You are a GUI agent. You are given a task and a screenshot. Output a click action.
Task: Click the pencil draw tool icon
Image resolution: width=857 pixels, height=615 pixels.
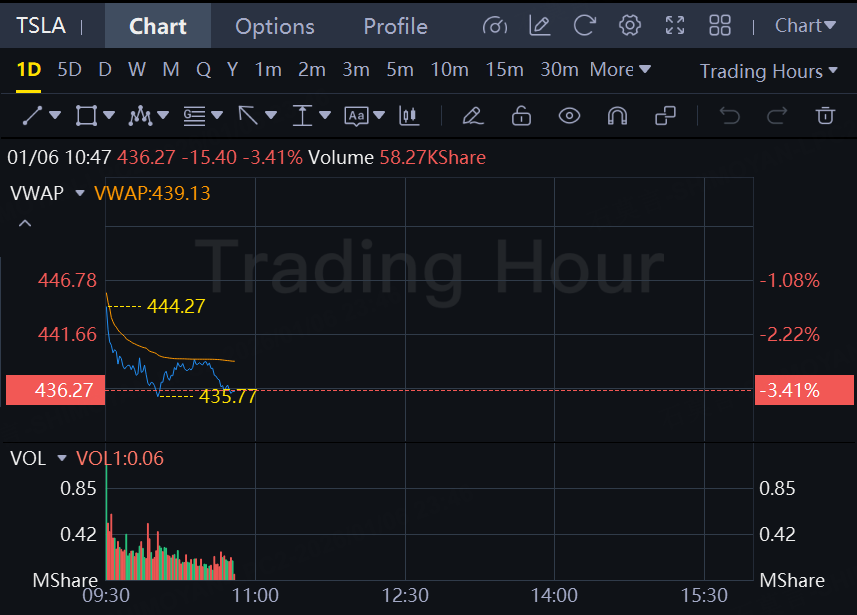[x=473, y=116]
